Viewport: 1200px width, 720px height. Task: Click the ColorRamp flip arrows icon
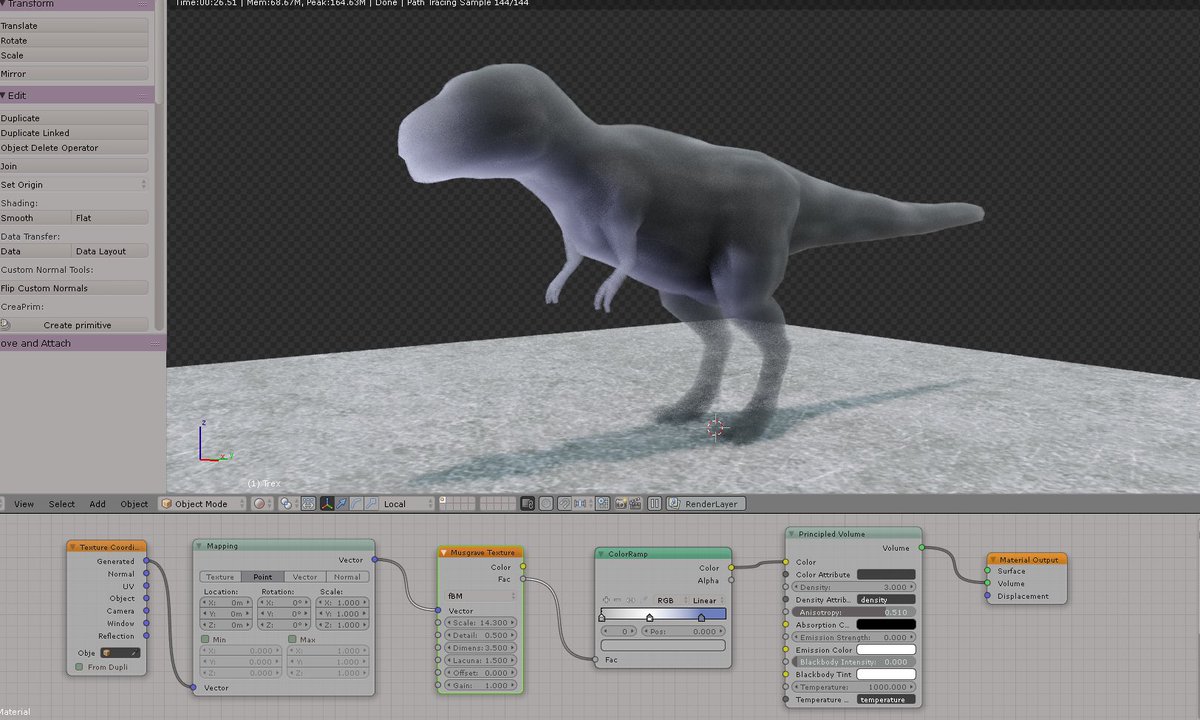(631, 600)
